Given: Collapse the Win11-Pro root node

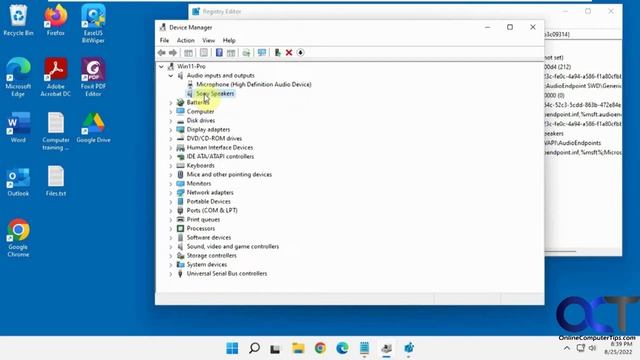Looking at the screenshot, I should (x=161, y=67).
